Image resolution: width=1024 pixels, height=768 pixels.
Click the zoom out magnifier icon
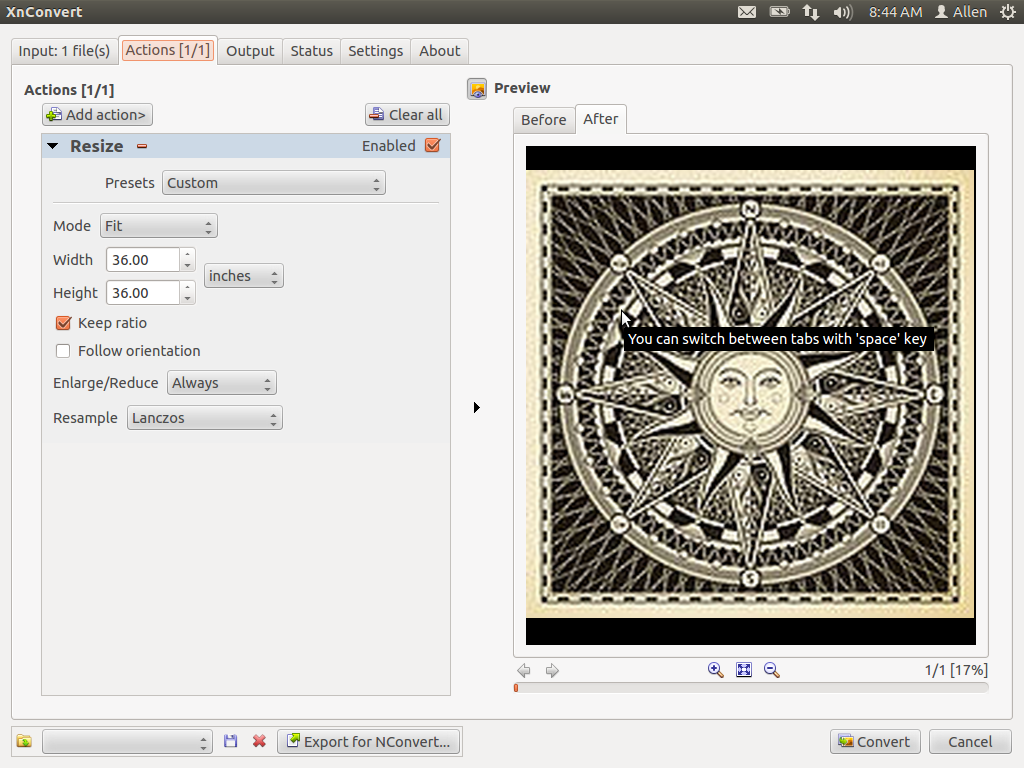coord(771,670)
